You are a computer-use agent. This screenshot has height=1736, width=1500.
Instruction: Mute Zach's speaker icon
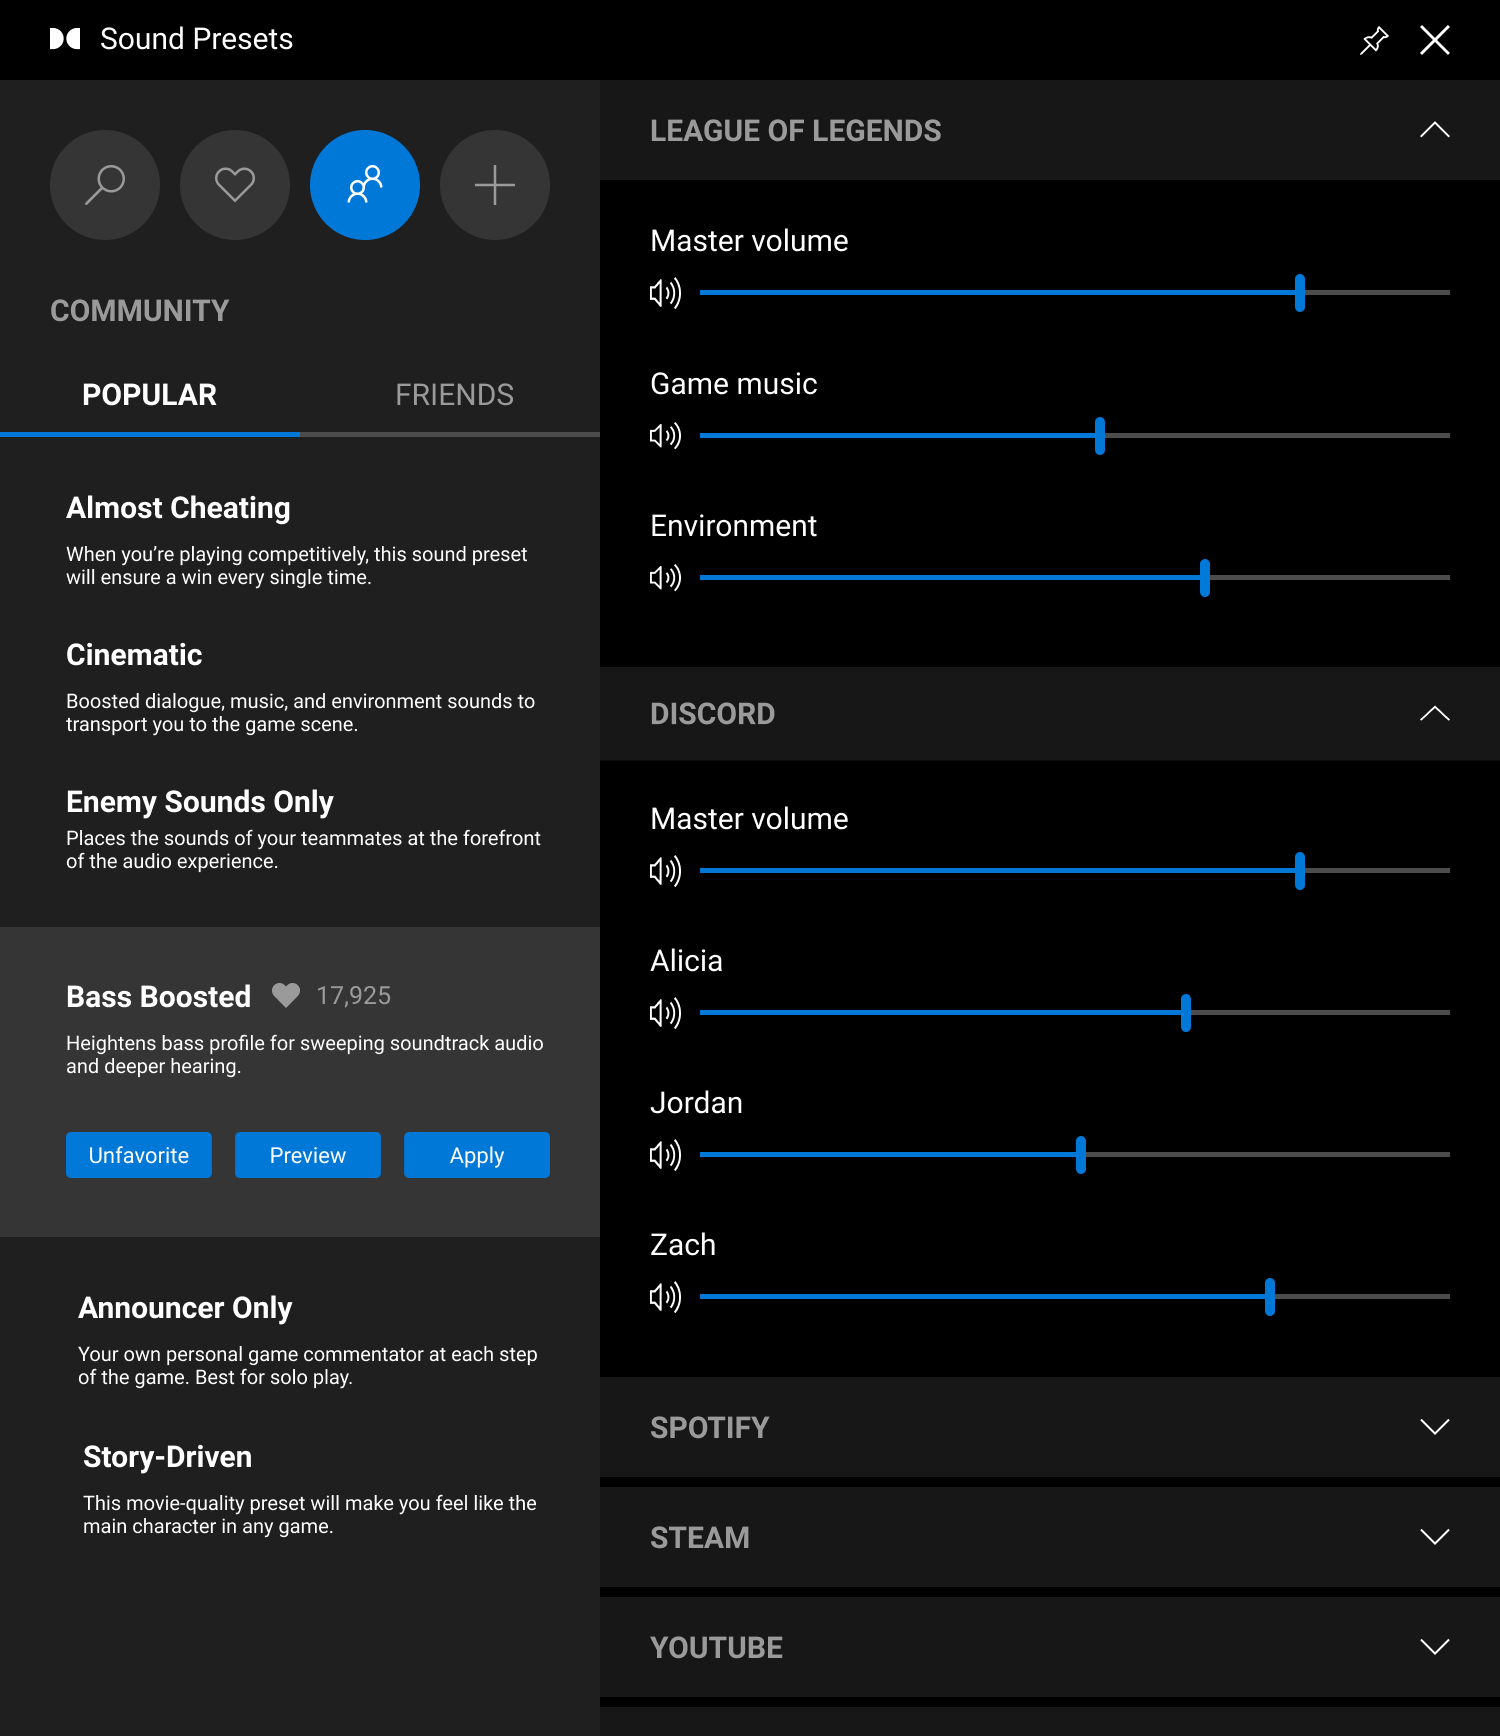coord(665,1297)
